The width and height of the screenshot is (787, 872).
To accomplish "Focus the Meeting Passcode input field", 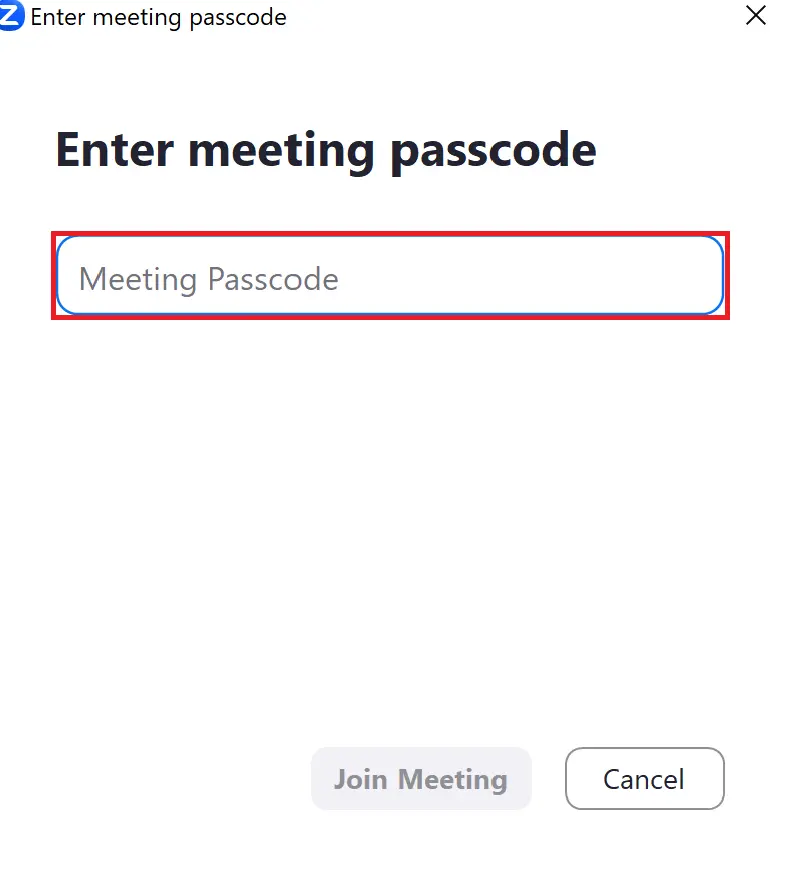I will [390, 276].
